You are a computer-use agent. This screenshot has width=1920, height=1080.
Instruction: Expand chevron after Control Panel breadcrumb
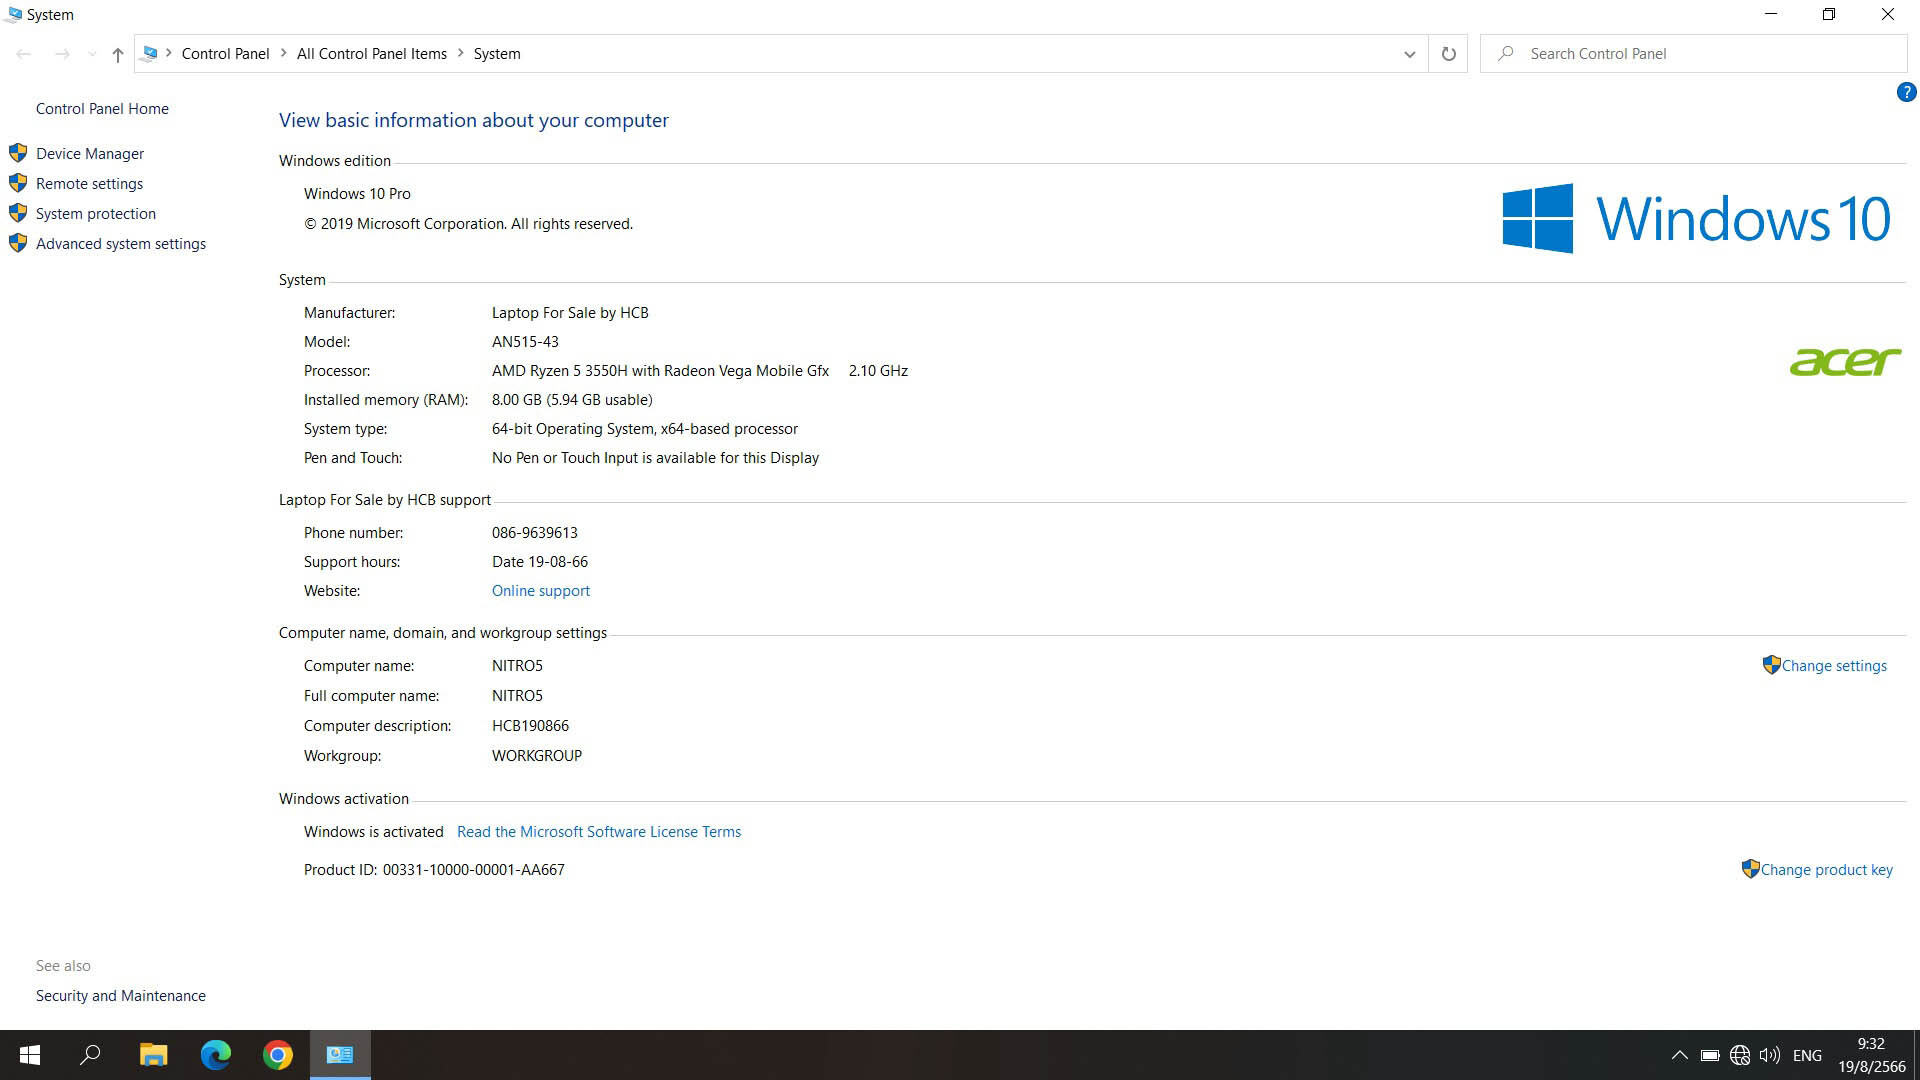pyautogui.click(x=283, y=54)
